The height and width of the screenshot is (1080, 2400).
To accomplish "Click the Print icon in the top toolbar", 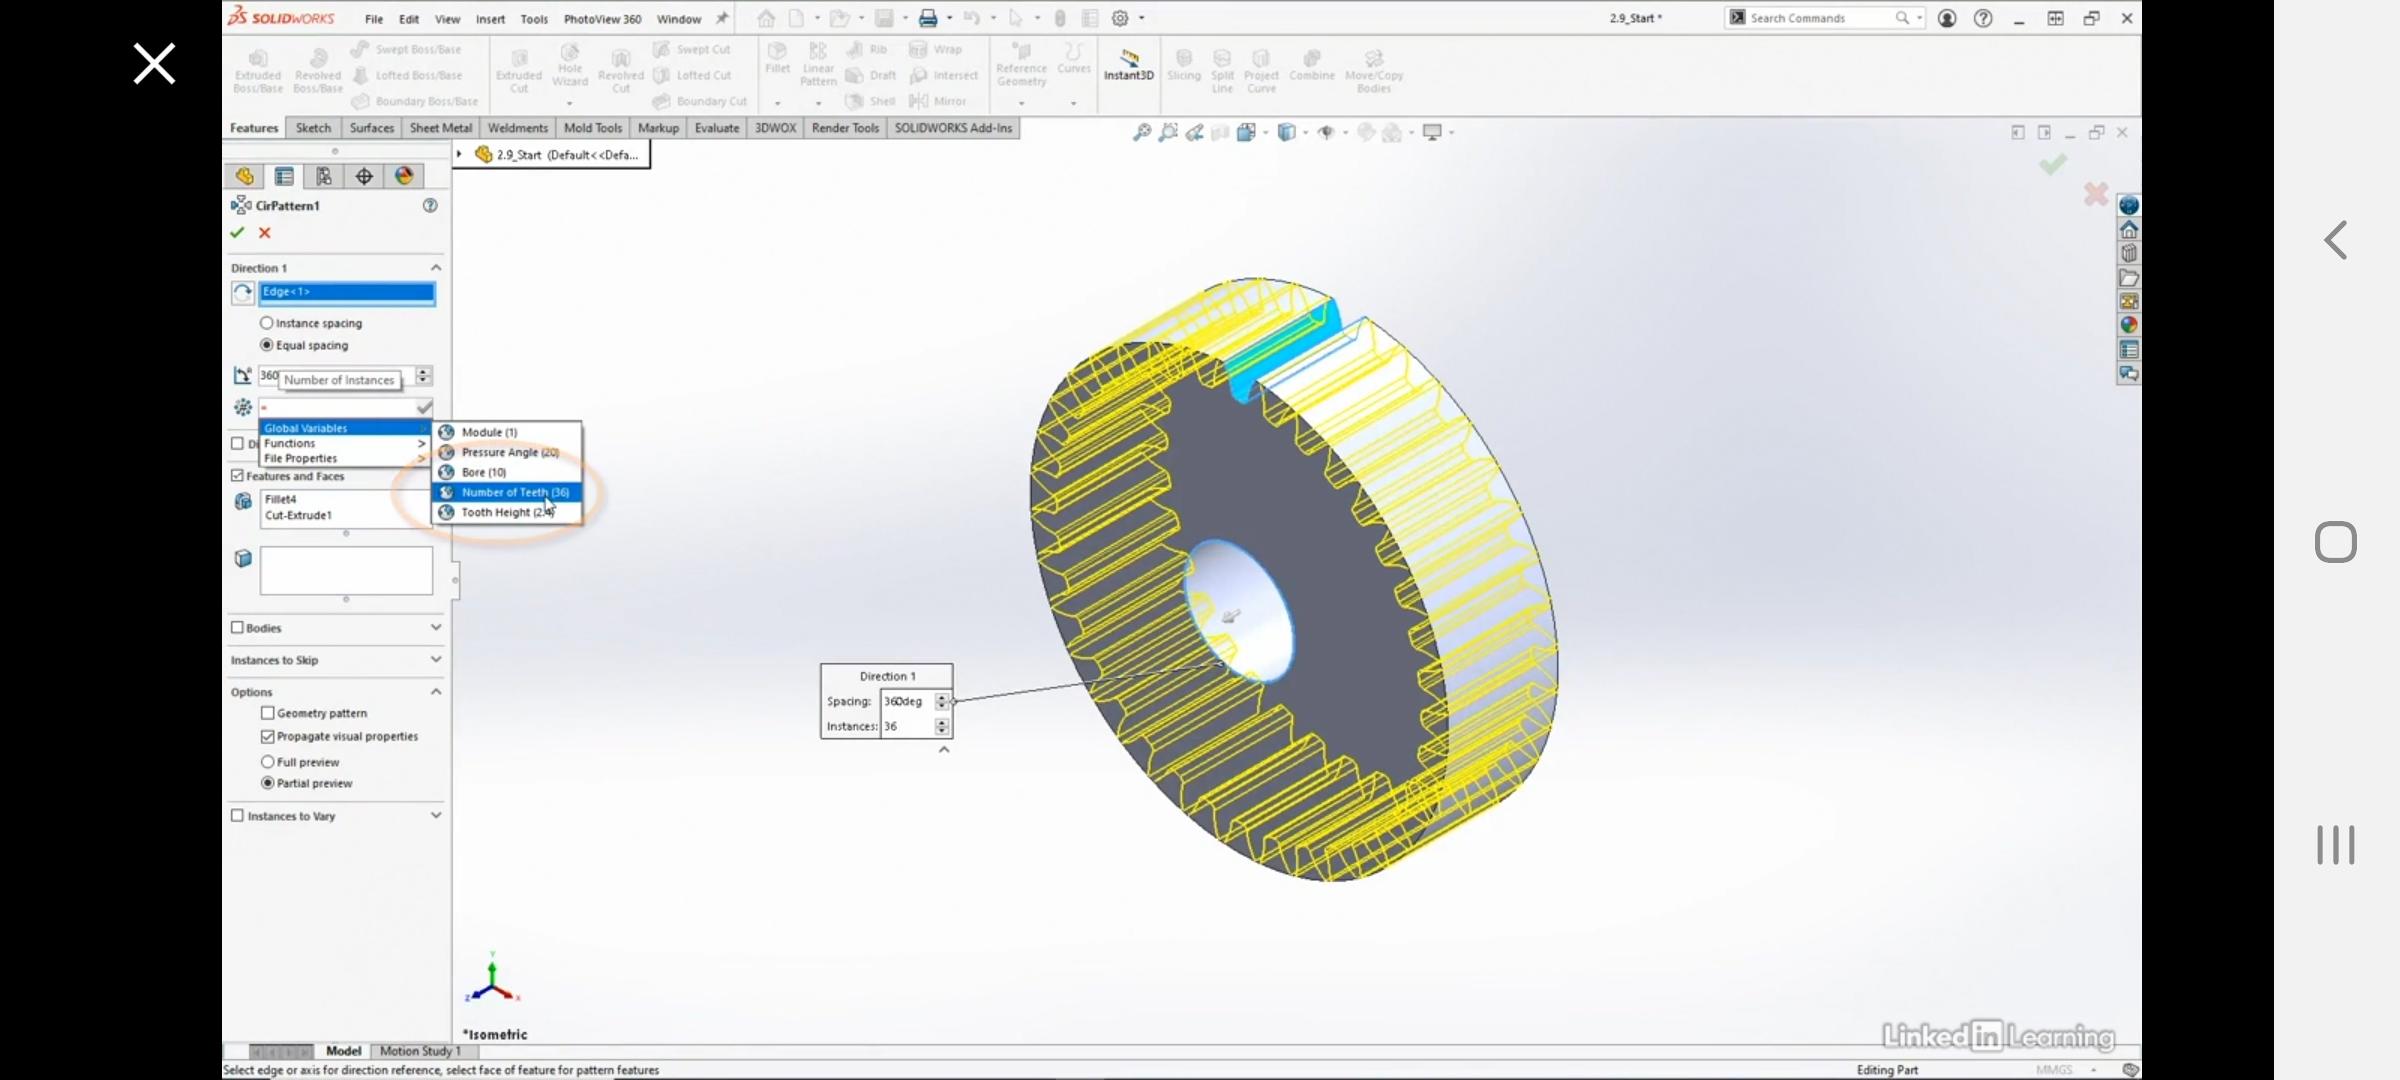I will [x=928, y=18].
